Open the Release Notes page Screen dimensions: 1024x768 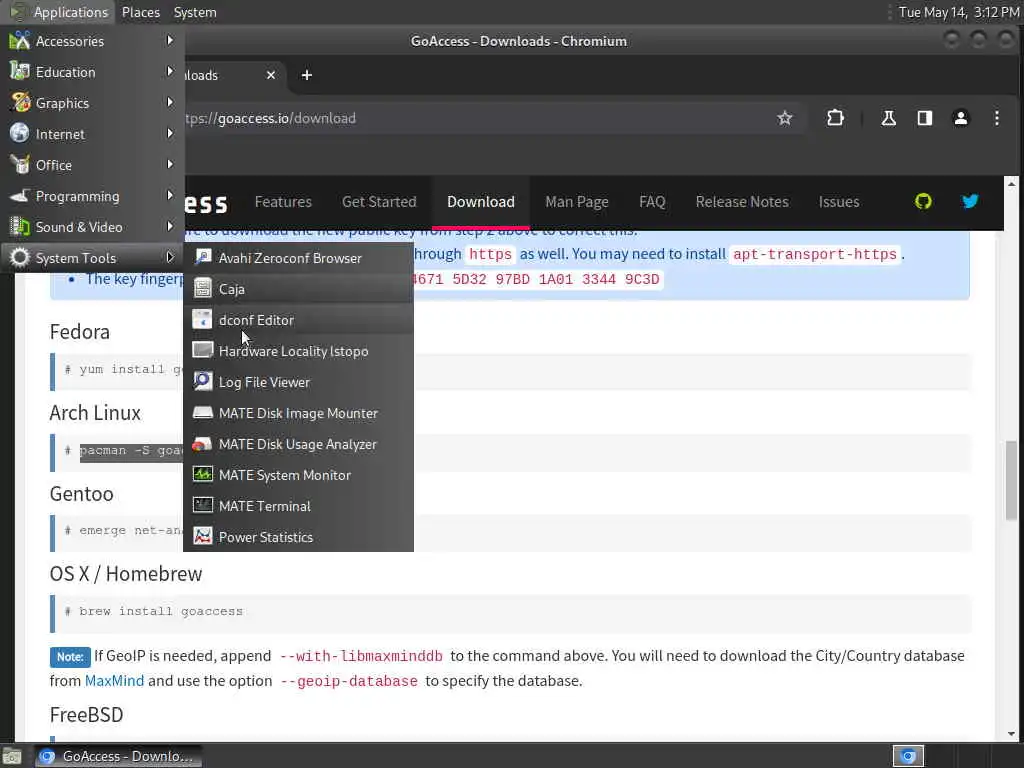[x=742, y=202]
